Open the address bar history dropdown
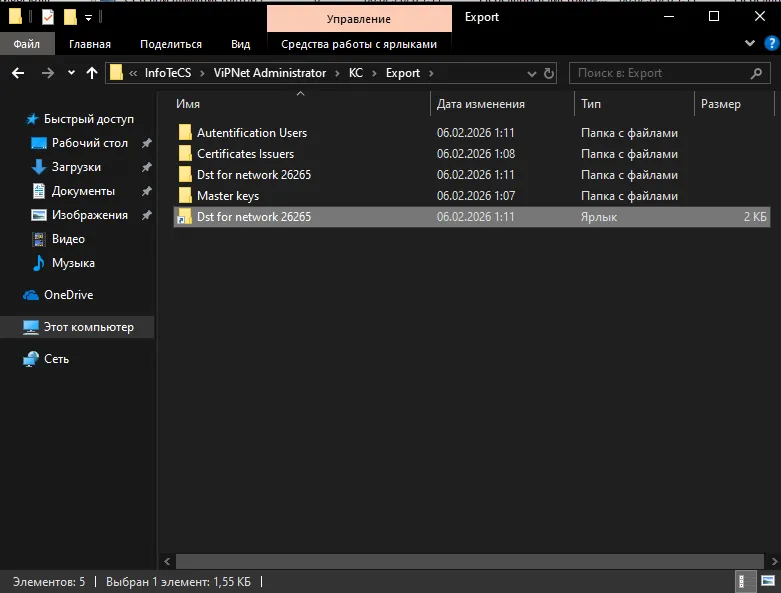The image size is (781, 593). 531,74
